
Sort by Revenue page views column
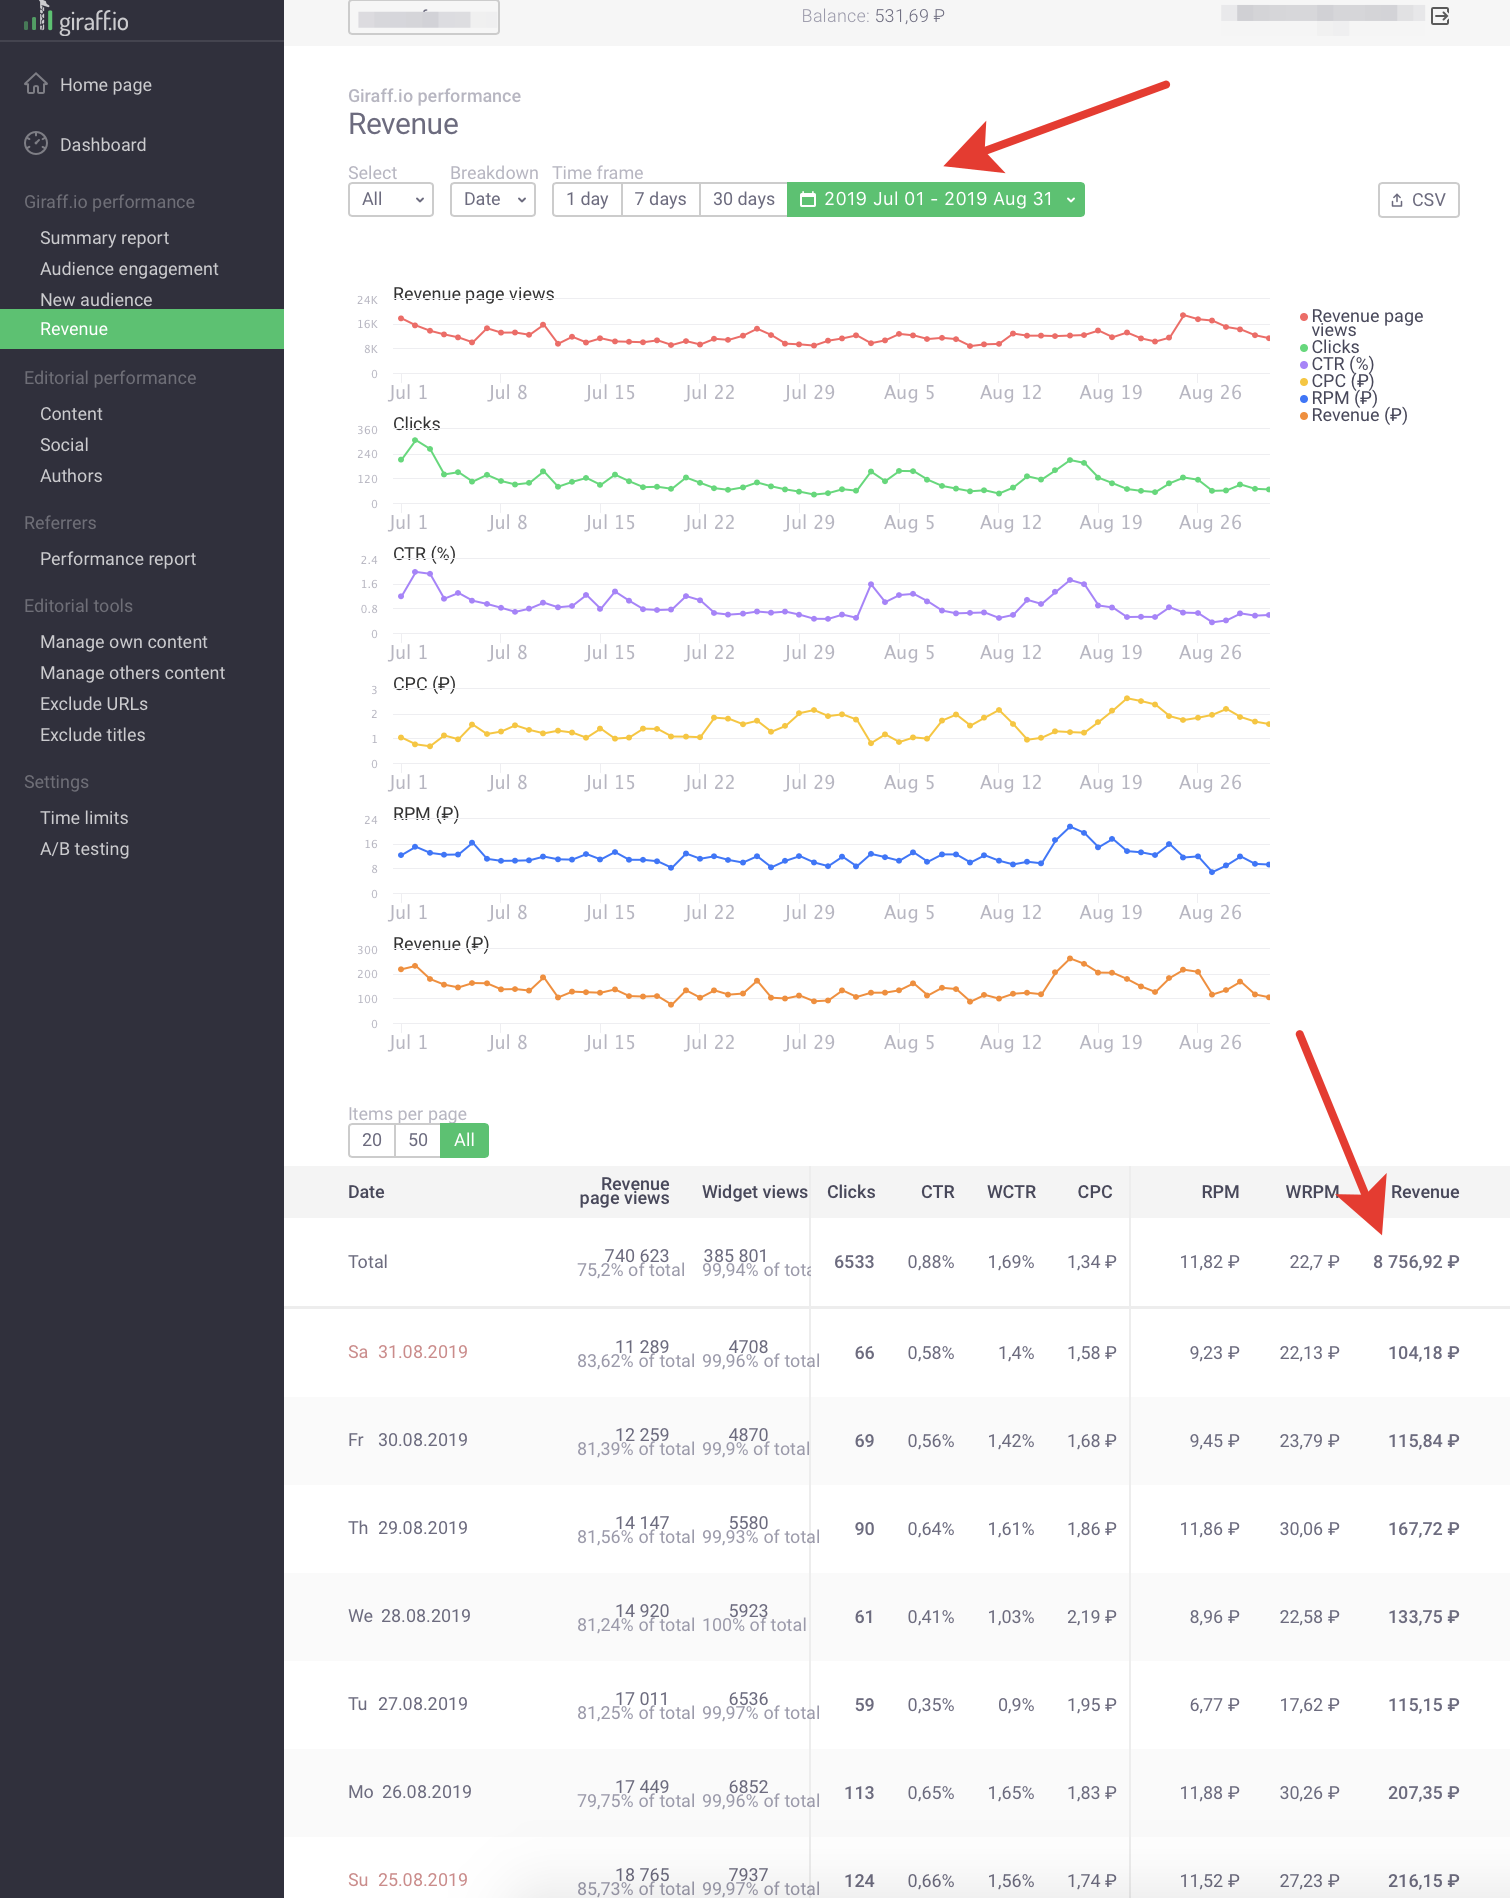[x=624, y=1191]
